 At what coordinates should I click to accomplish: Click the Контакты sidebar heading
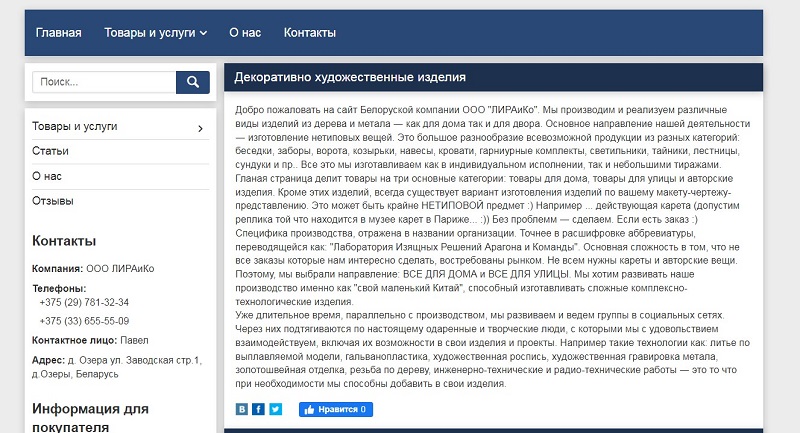64,241
